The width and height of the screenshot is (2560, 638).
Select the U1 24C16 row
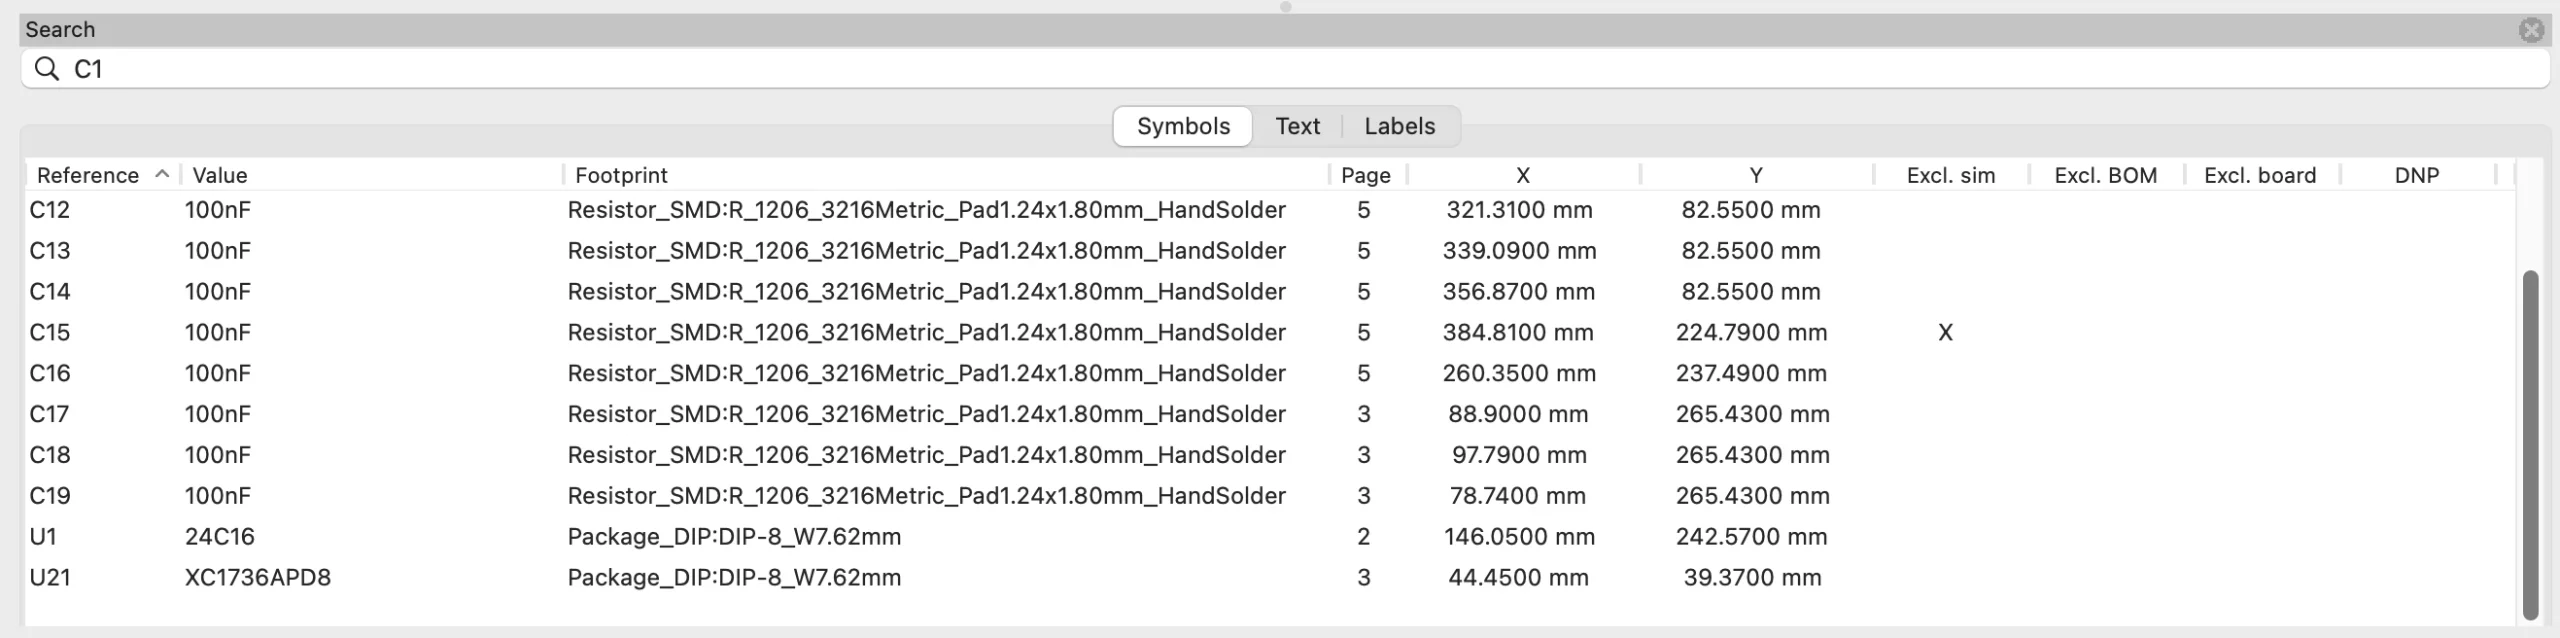pyautogui.click(x=220, y=536)
